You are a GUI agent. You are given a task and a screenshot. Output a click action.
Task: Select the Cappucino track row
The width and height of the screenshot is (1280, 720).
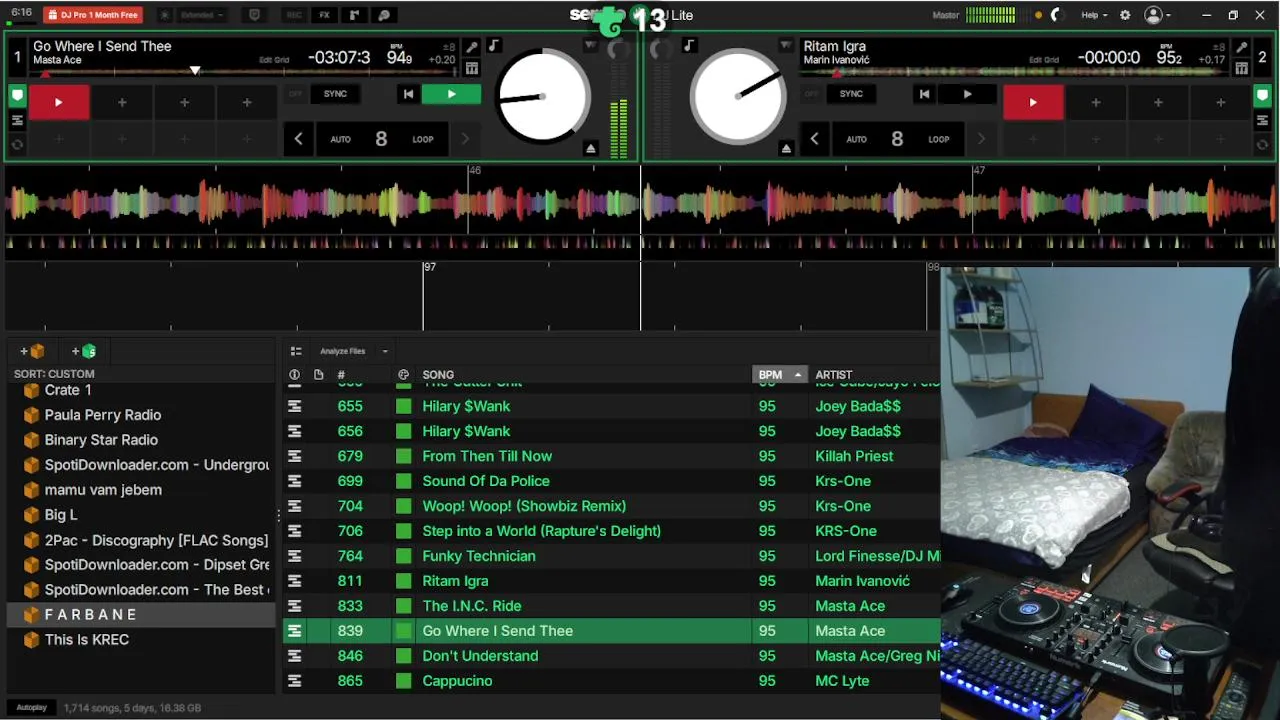point(611,681)
